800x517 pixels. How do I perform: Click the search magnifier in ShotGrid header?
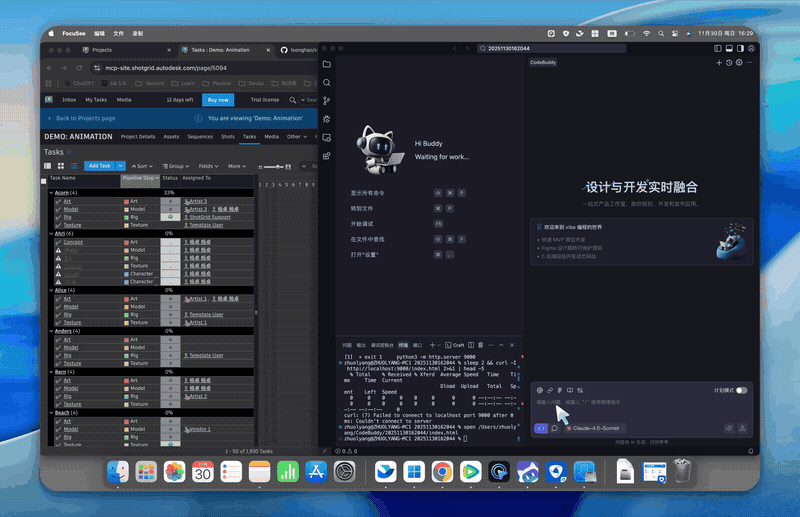(x=293, y=100)
